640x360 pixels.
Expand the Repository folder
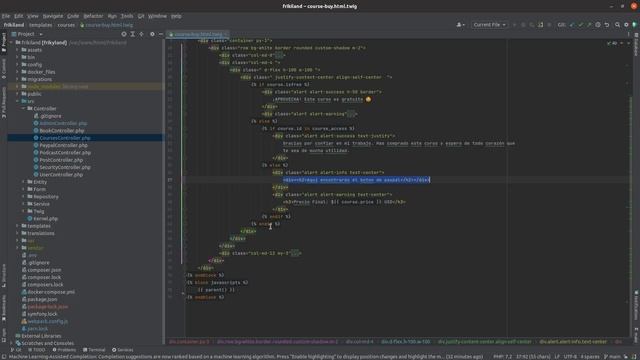coord(23,197)
